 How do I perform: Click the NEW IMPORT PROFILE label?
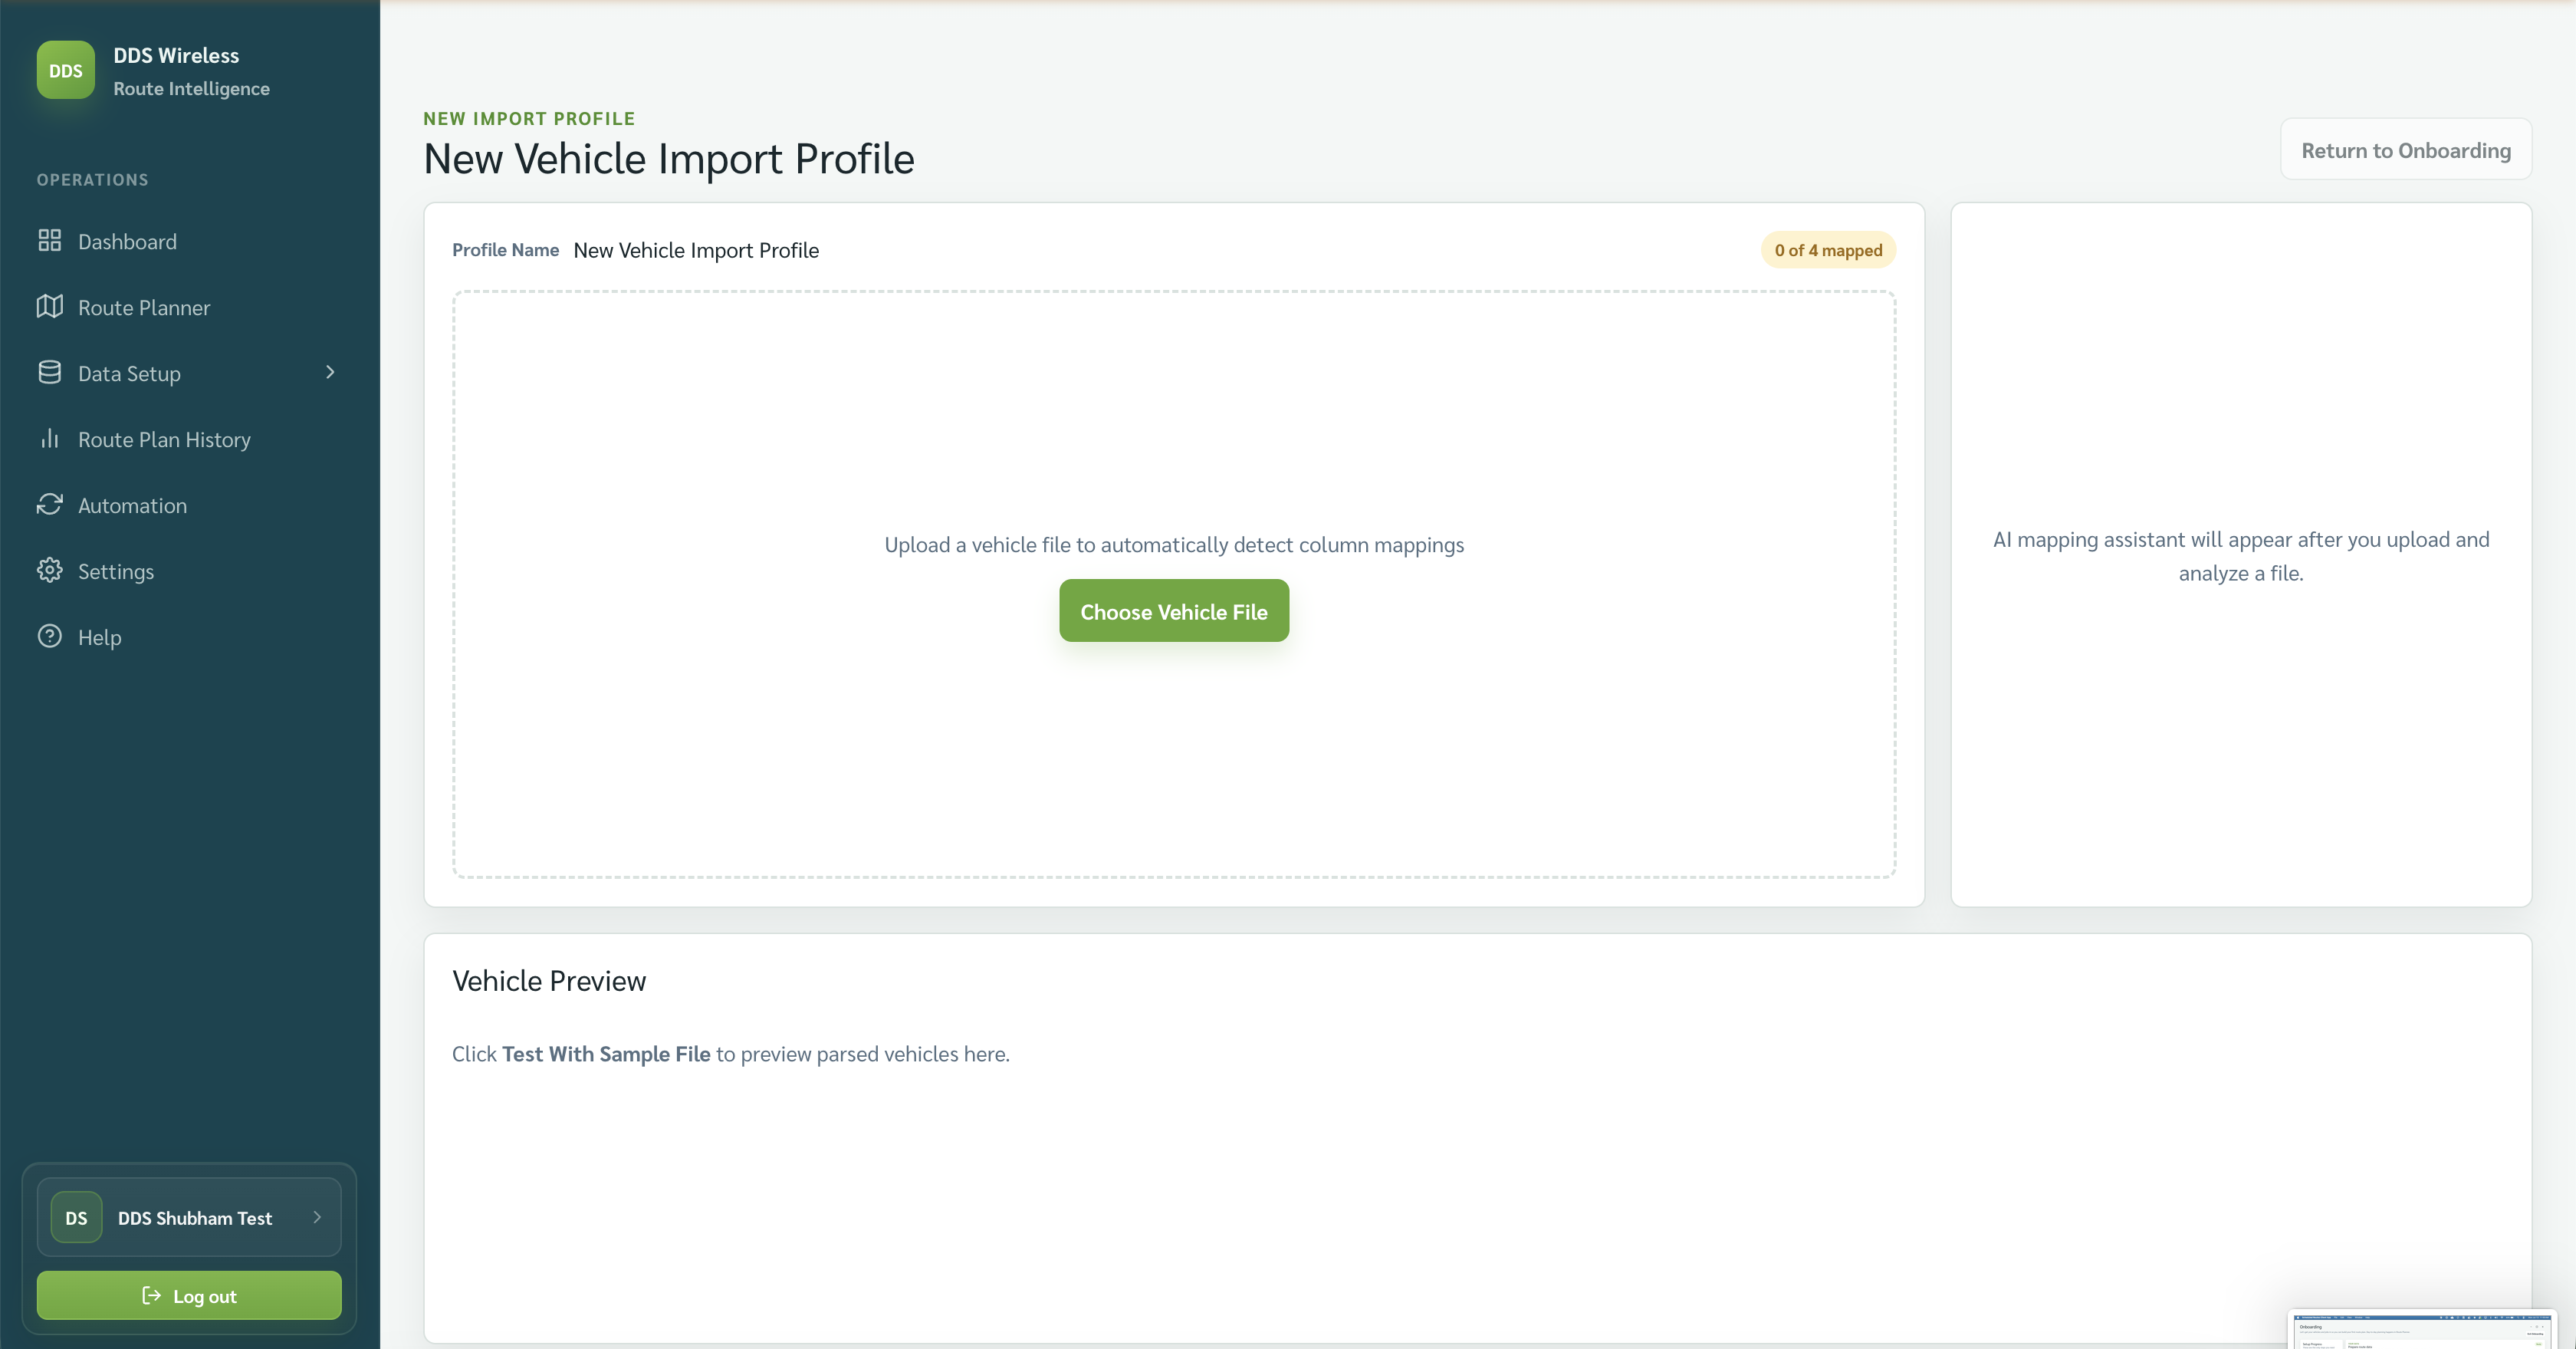click(x=529, y=118)
